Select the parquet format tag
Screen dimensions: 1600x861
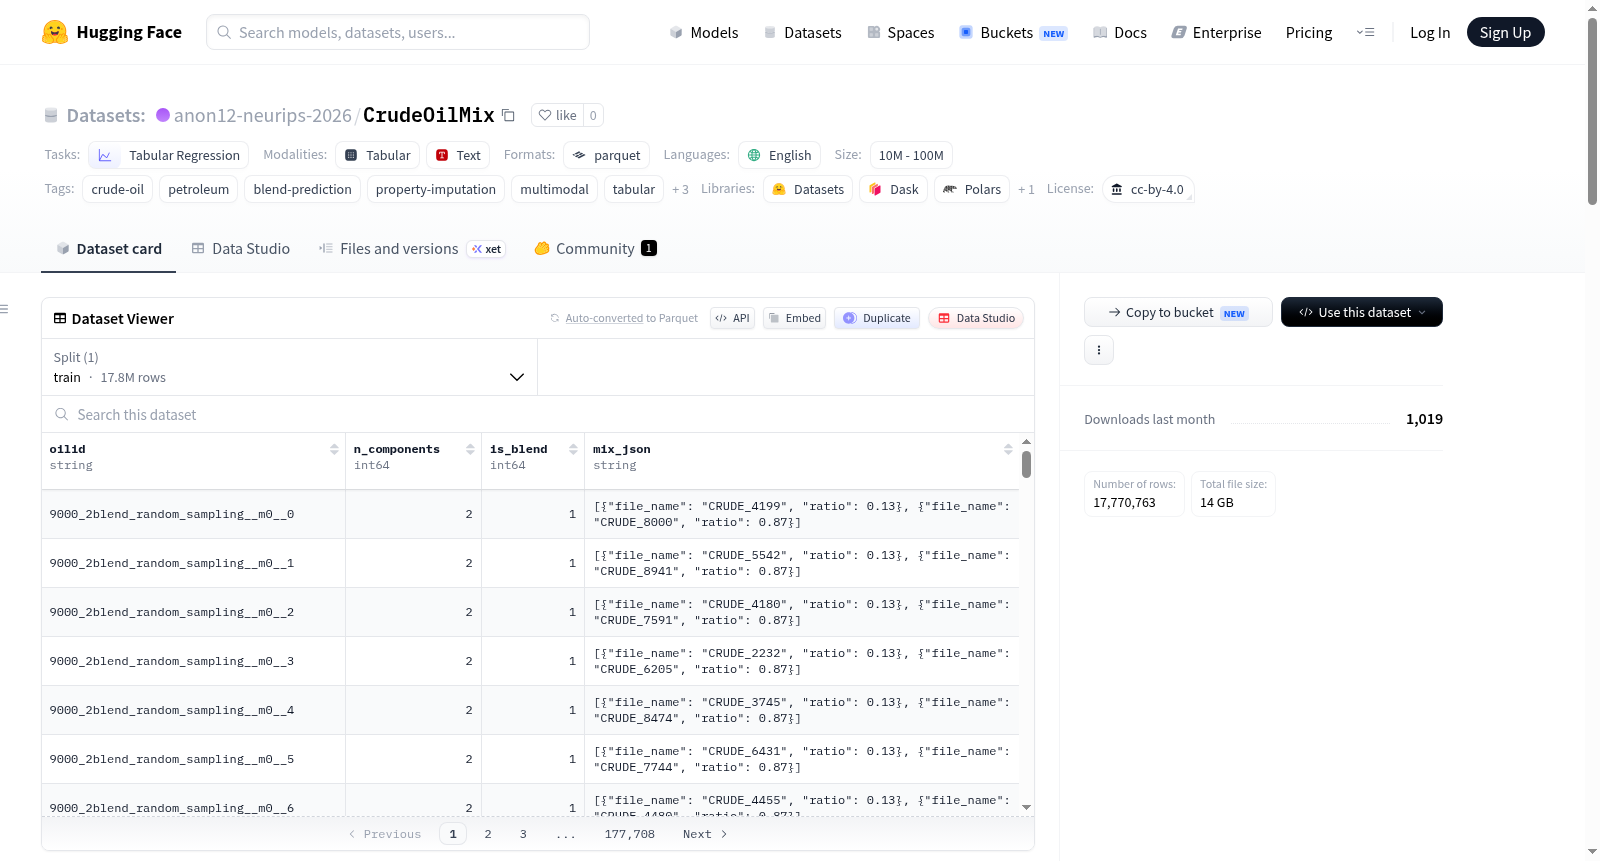click(607, 155)
